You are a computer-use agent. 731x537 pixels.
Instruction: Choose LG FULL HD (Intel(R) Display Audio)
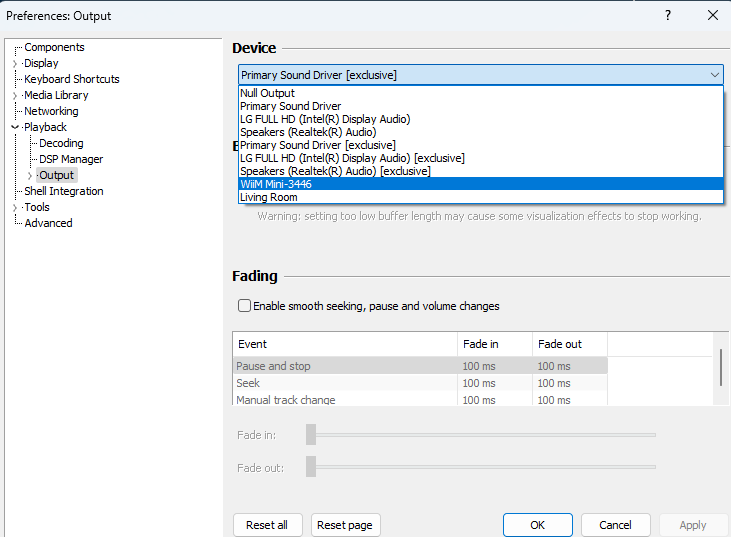pyautogui.click(x=325, y=119)
